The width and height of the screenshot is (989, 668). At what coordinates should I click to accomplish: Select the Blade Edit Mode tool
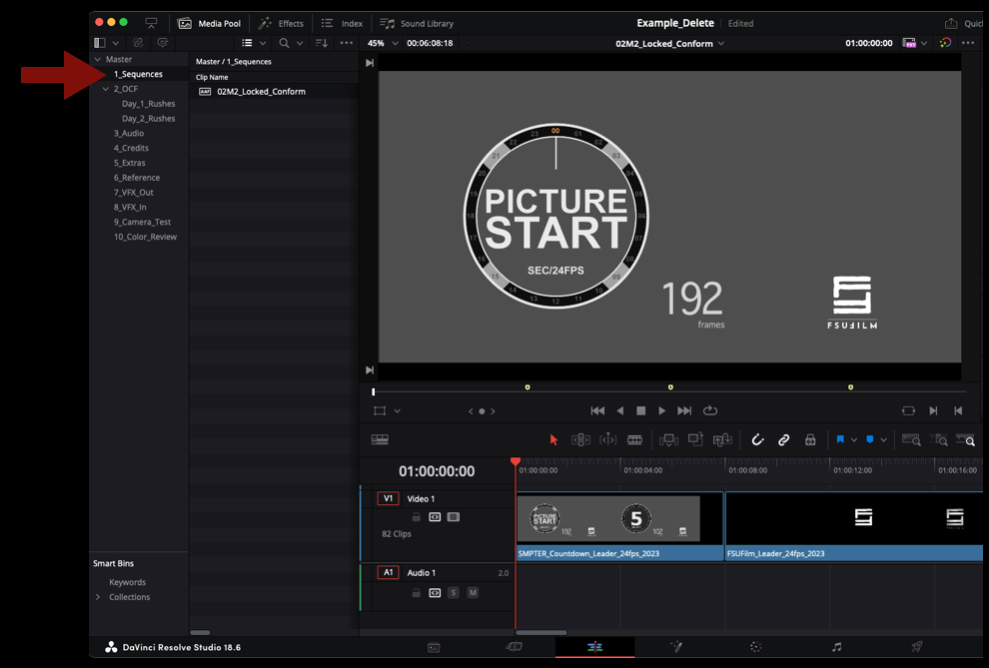pyautogui.click(x=635, y=440)
